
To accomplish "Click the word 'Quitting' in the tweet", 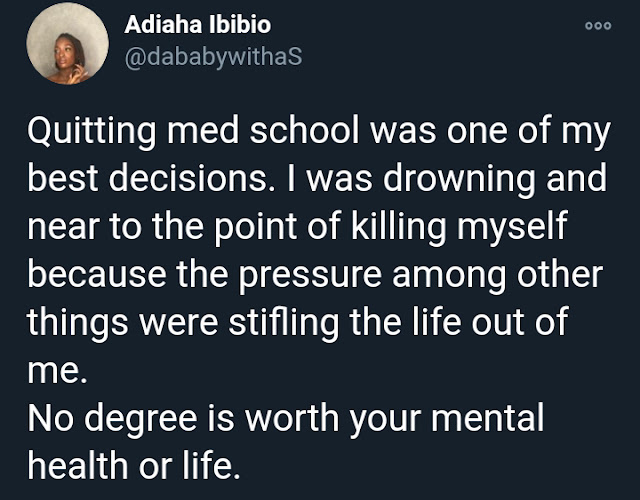I will click(91, 132).
